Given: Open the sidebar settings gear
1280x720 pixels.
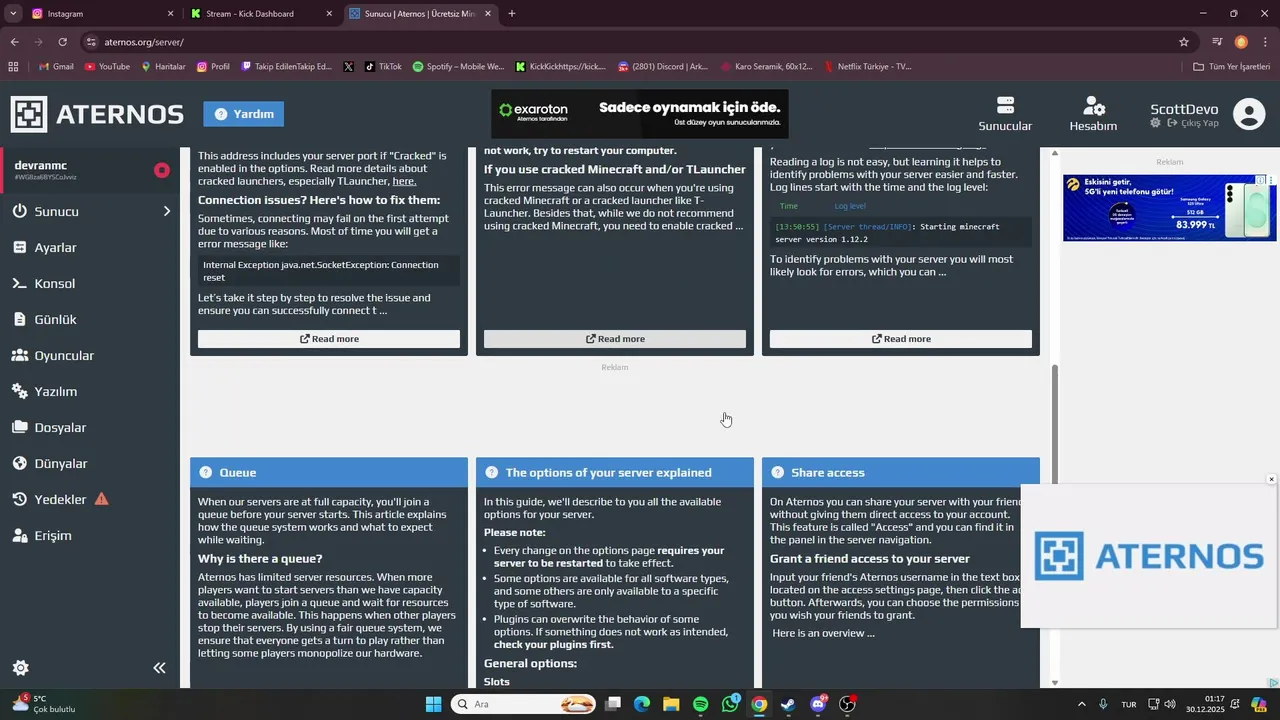Looking at the screenshot, I should 20,668.
